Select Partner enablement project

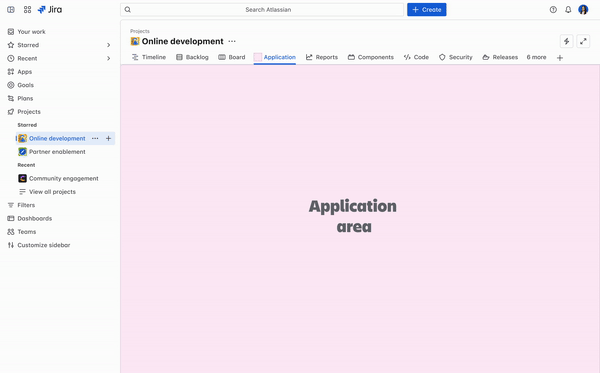coord(57,152)
